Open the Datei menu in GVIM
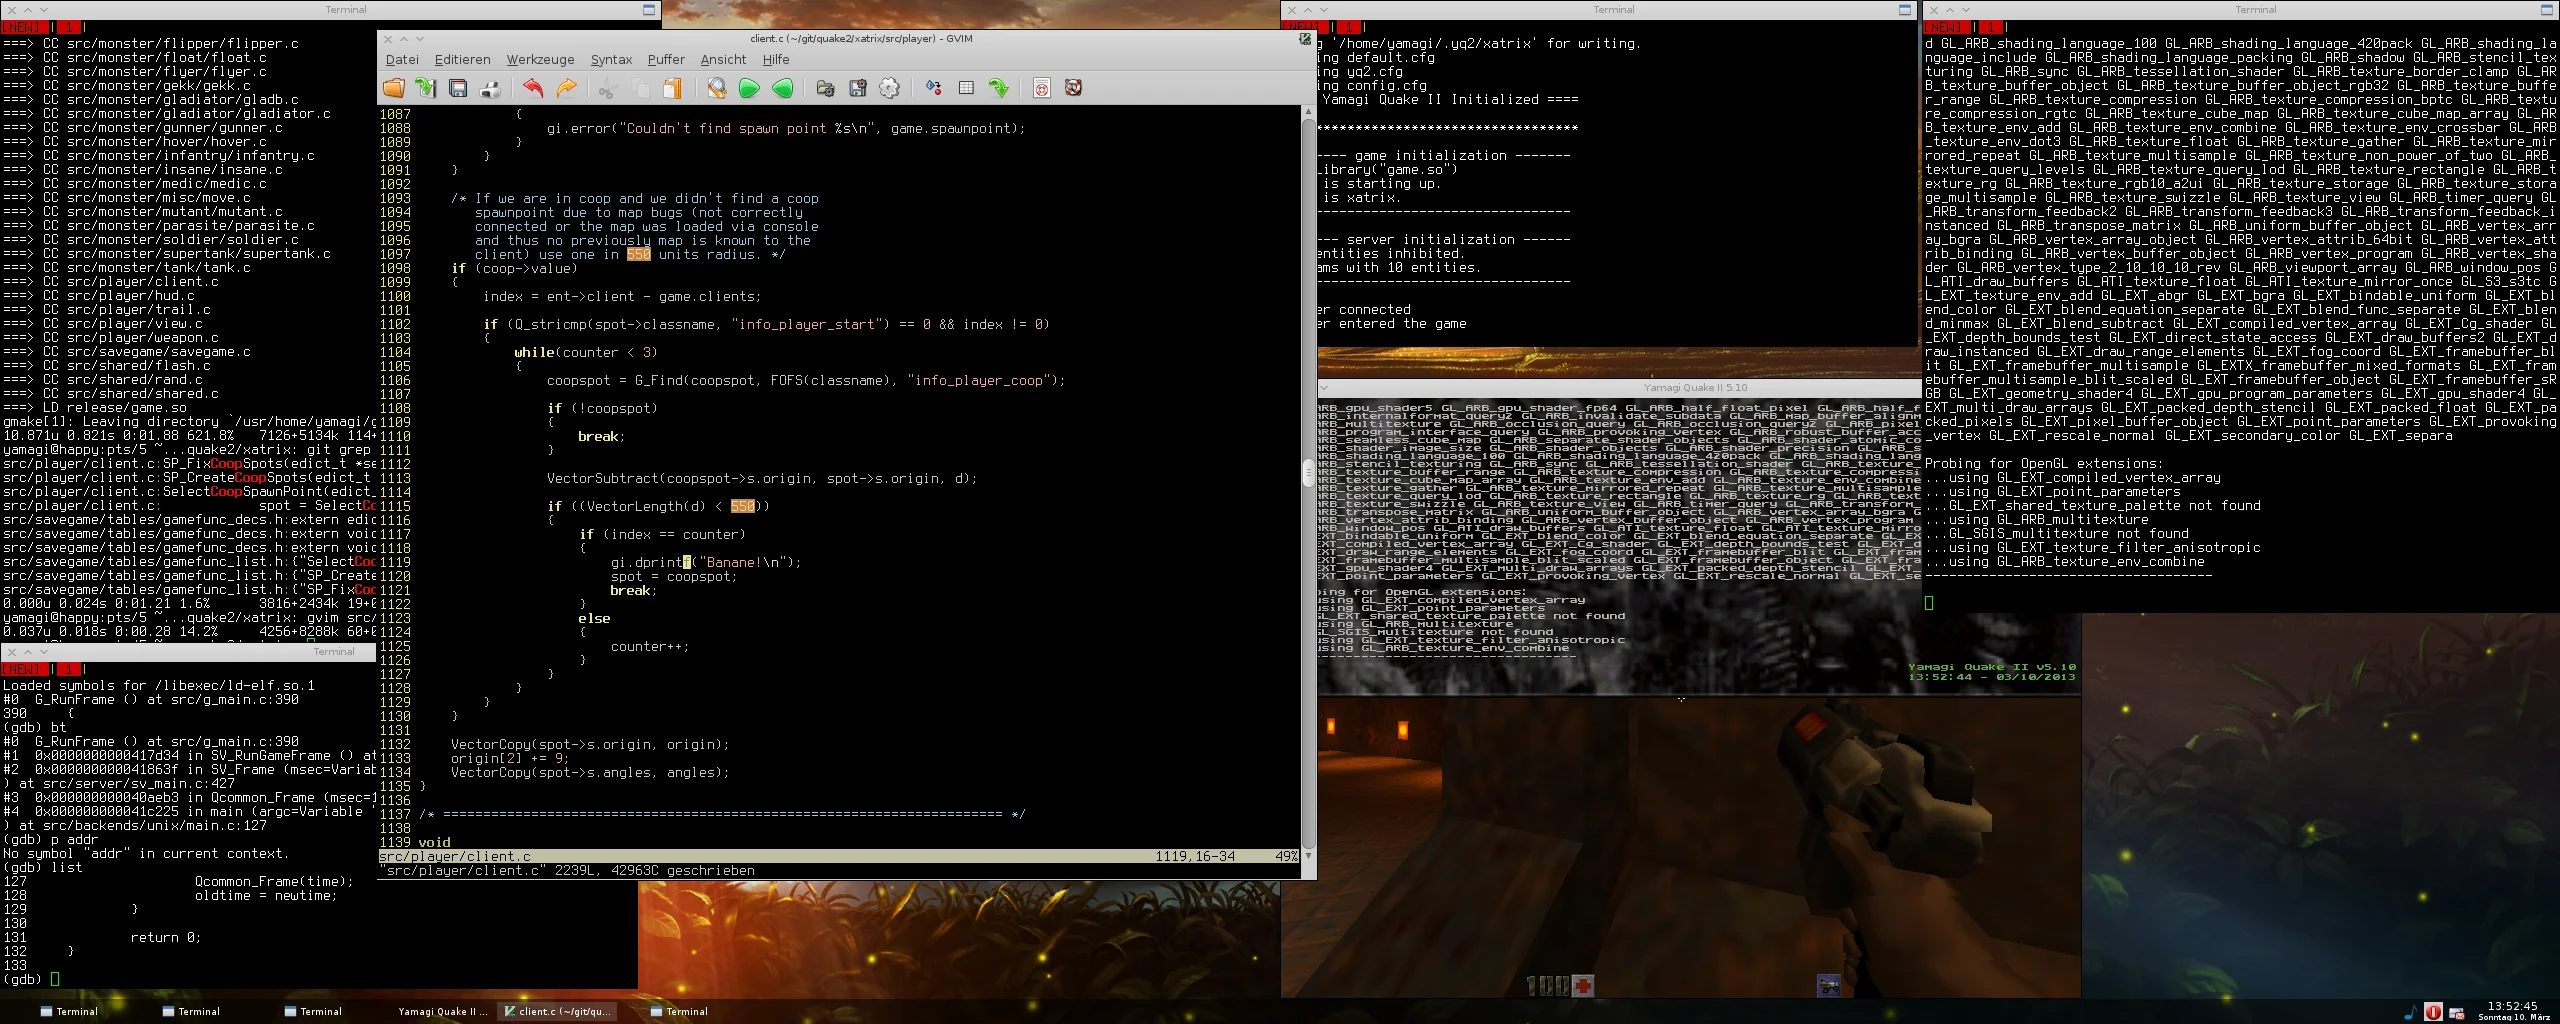This screenshot has height=1024, width=2560. (402, 60)
